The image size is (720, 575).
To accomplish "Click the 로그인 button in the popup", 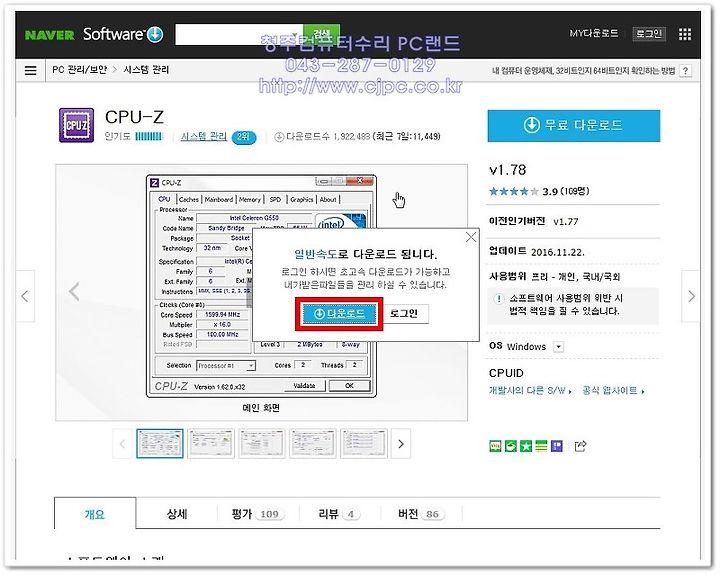I will pyautogui.click(x=404, y=314).
